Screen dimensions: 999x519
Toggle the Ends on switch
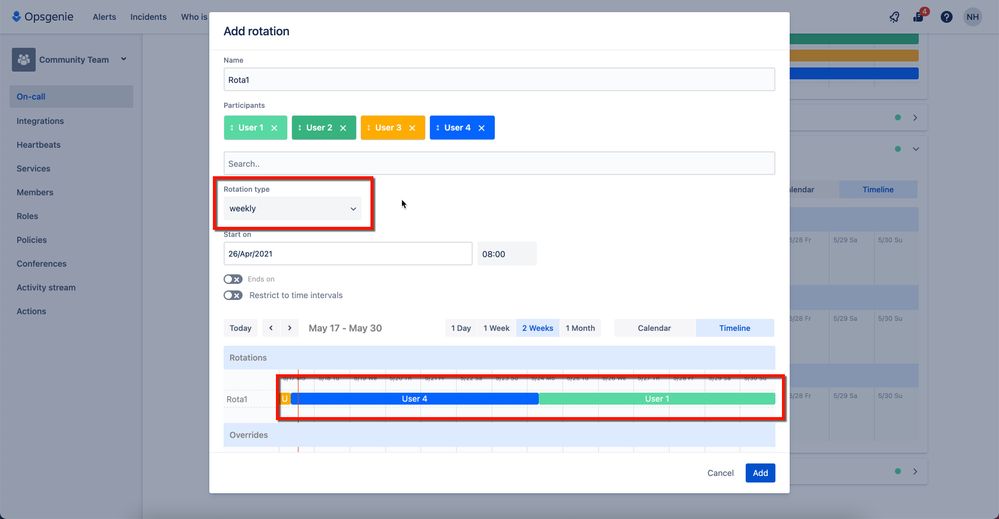click(x=233, y=279)
